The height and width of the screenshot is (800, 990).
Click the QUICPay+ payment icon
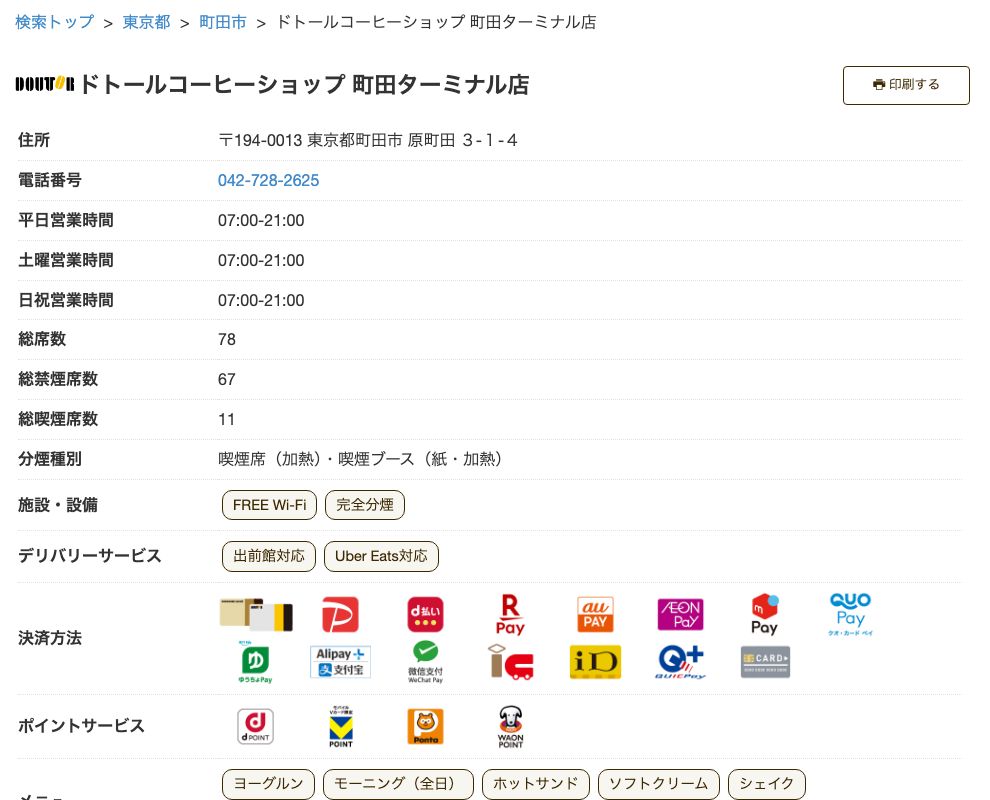coord(680,662)
